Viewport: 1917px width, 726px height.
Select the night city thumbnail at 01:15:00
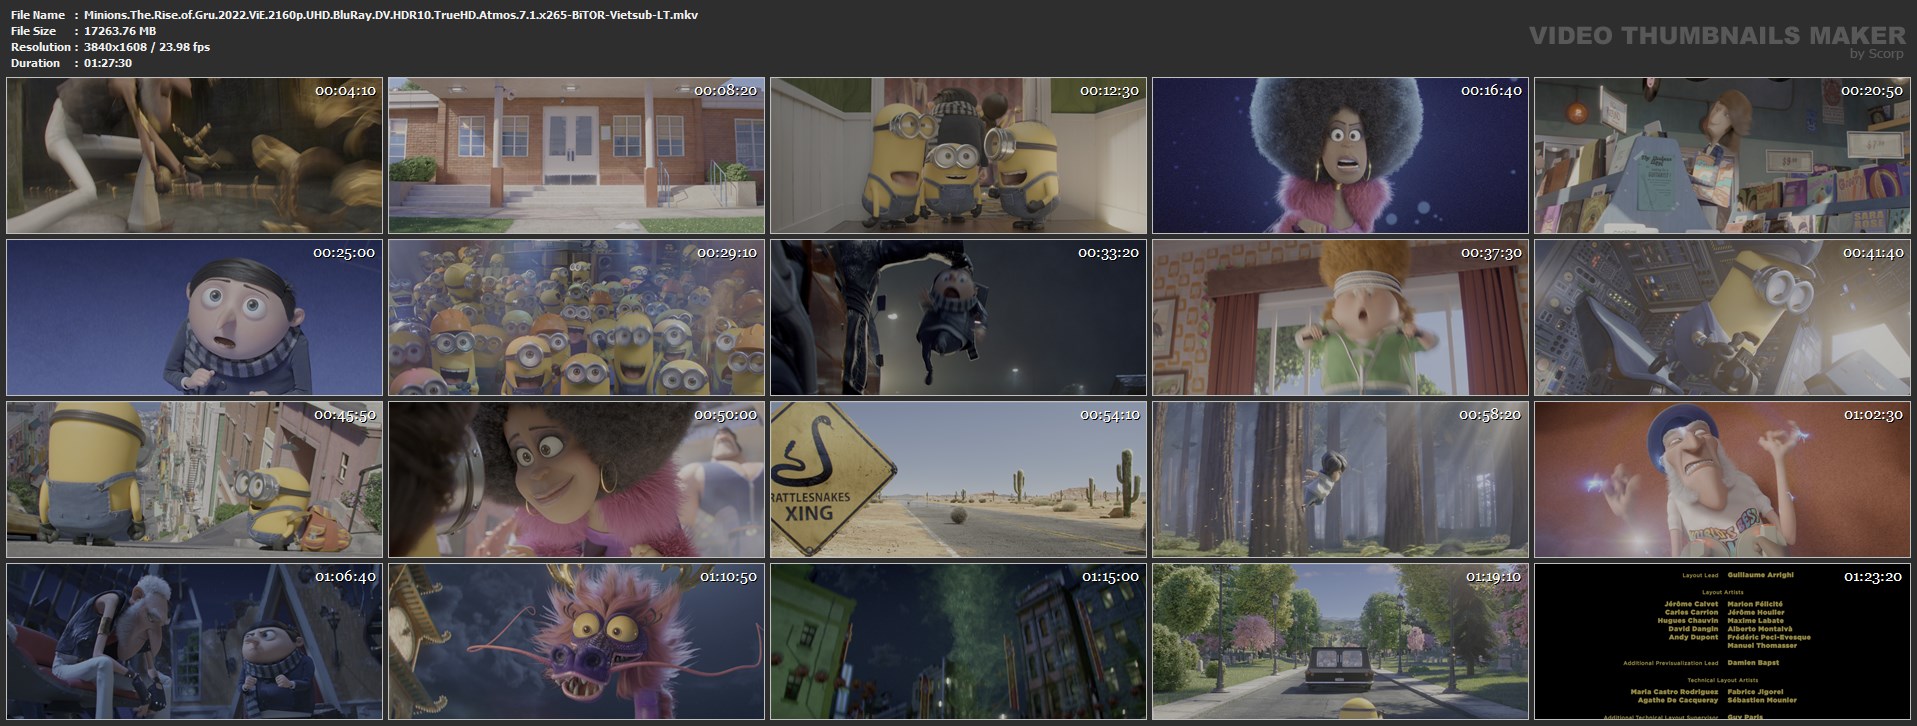tap(958, 642)
